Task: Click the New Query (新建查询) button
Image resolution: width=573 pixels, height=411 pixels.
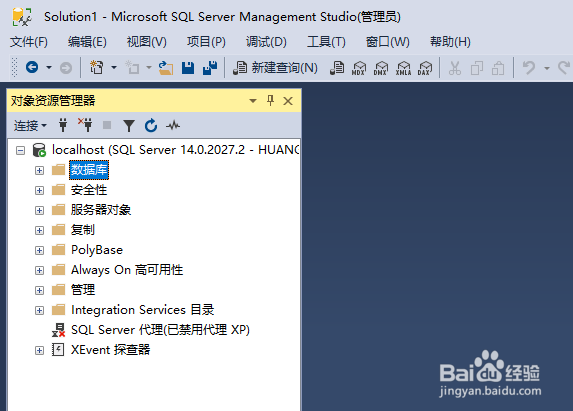Action: [x=275, y=68]
